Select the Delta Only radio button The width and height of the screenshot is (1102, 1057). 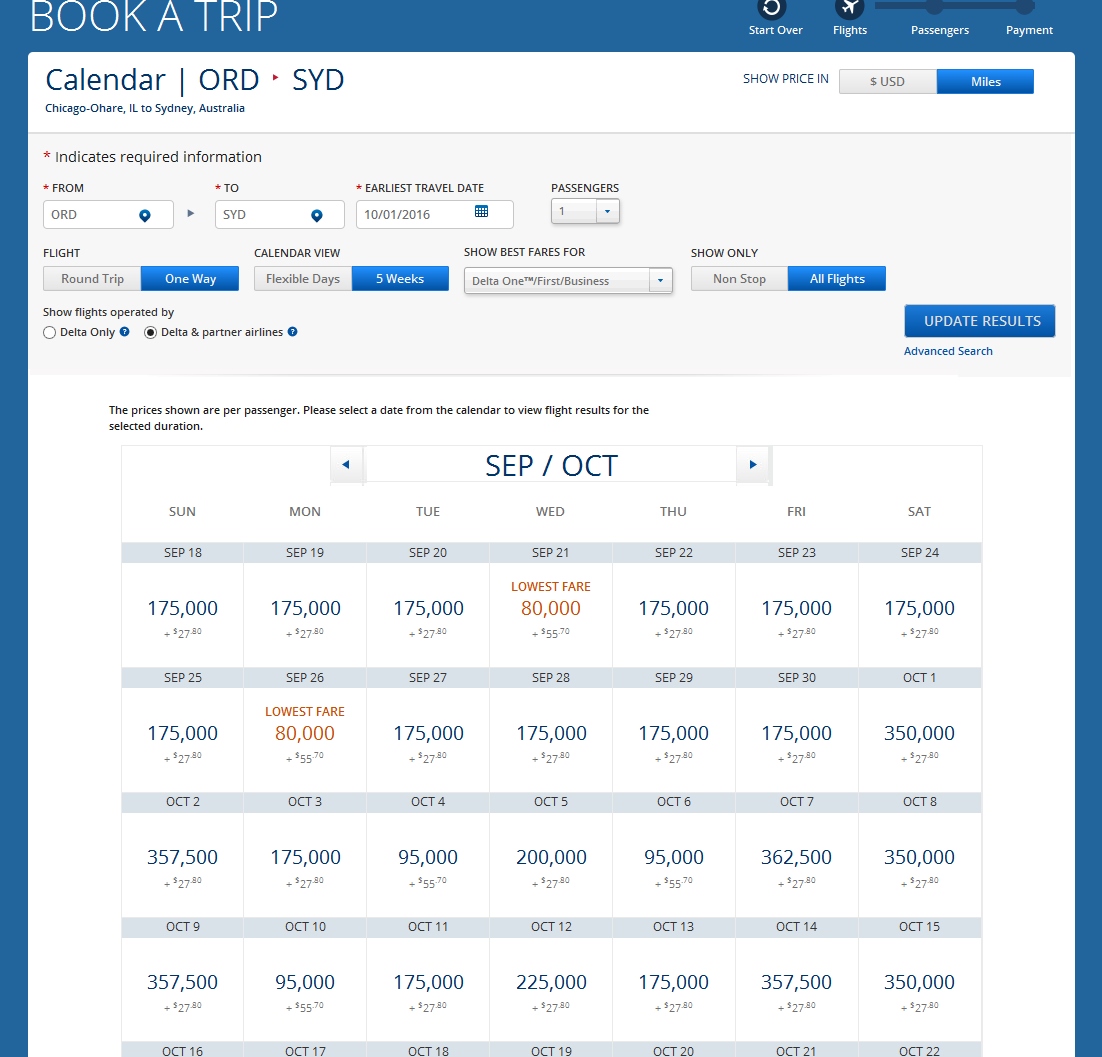50,333
